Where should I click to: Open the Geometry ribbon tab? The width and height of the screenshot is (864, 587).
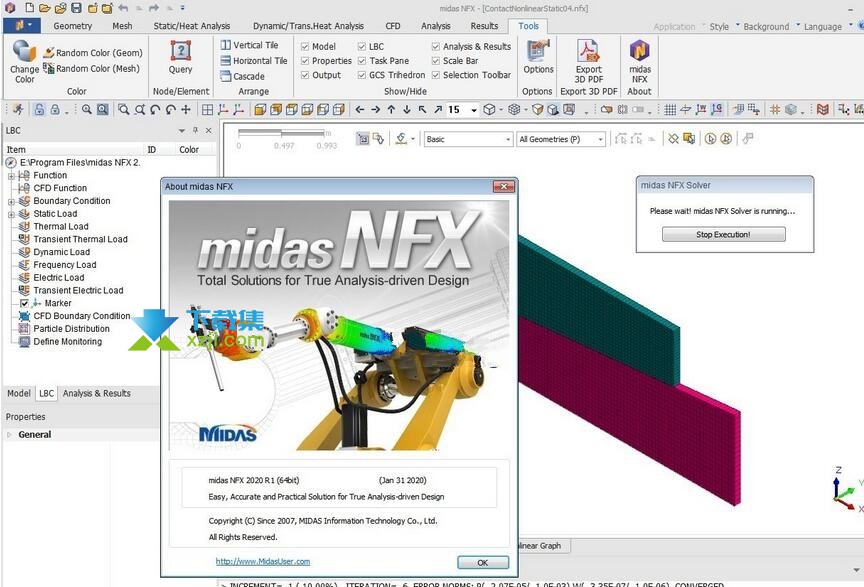pyautogui.click(x=73, y=26)
